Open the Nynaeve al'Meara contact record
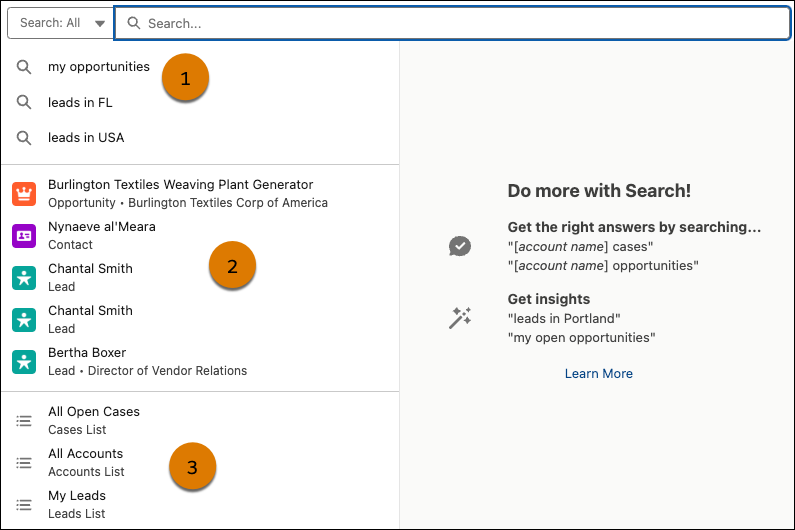 point(102,227)
